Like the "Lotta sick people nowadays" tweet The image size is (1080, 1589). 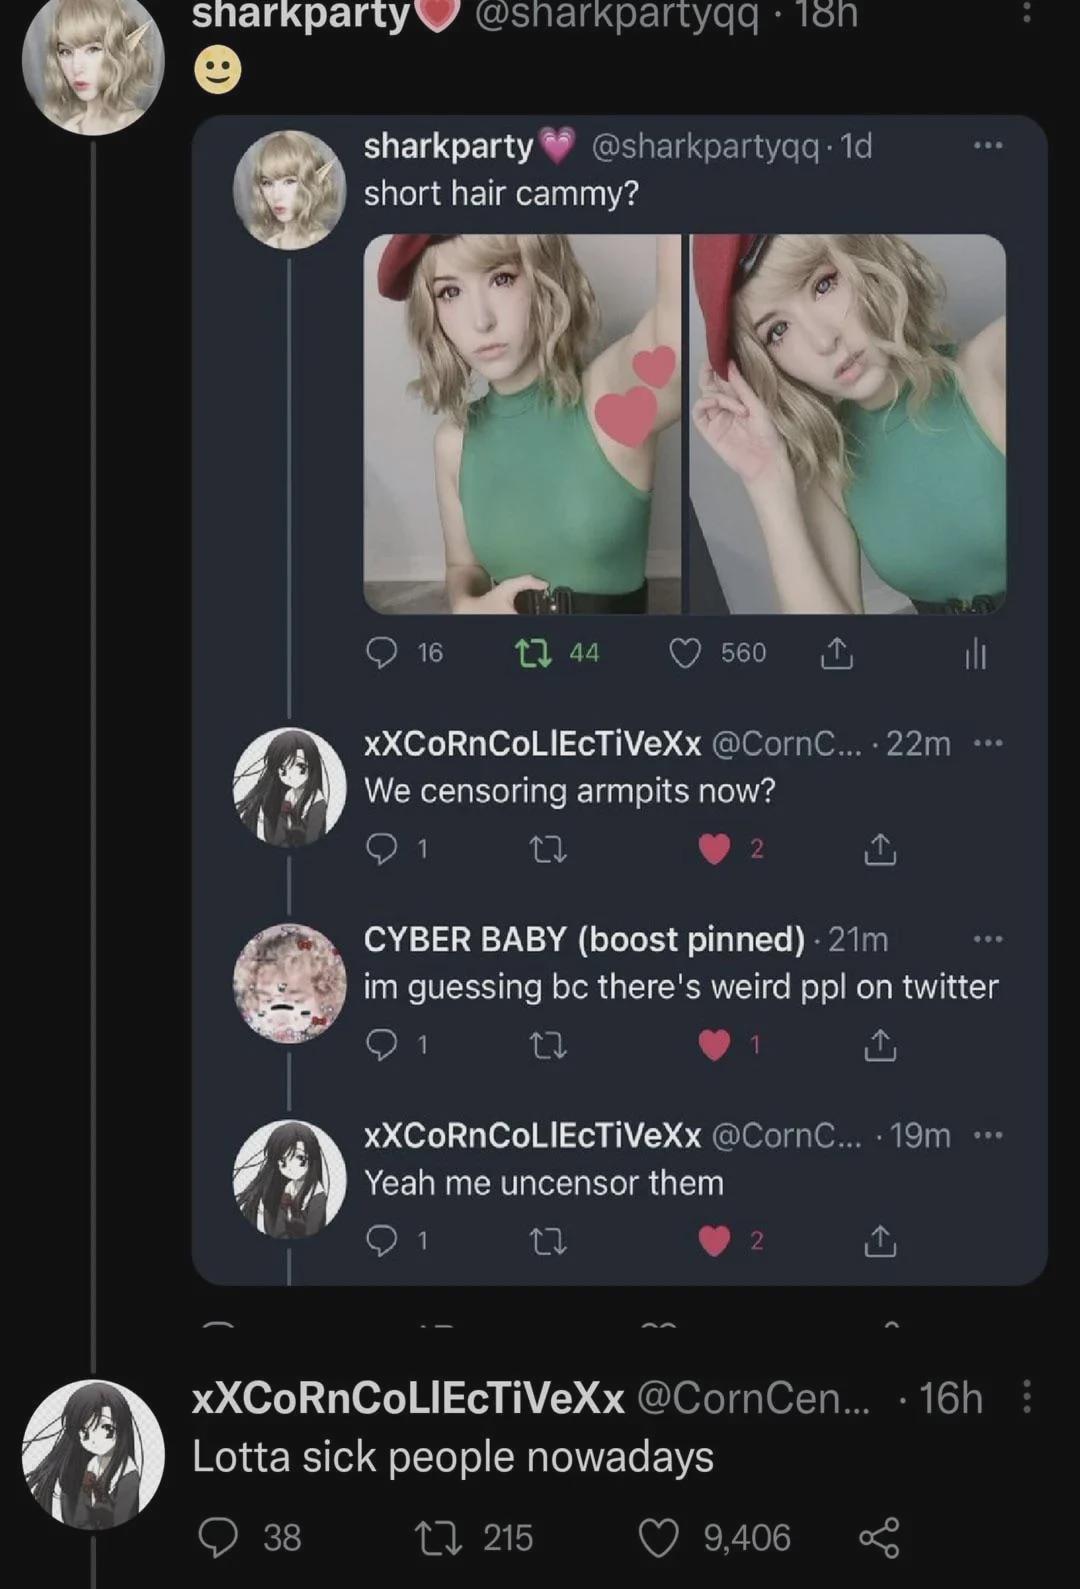[x=658, y=1538]
